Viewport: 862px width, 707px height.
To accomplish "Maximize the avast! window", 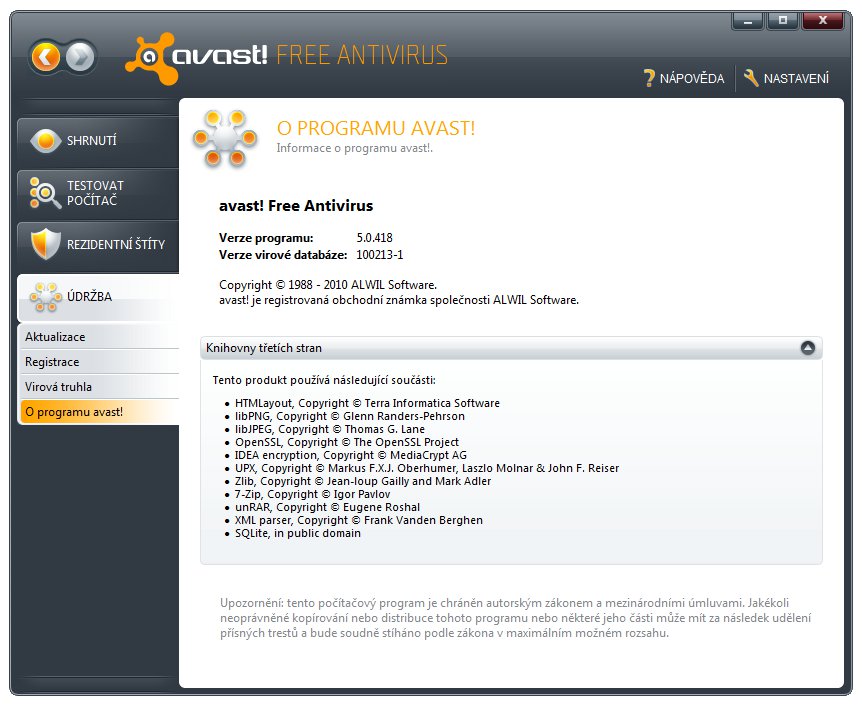I will click(783, 21).
